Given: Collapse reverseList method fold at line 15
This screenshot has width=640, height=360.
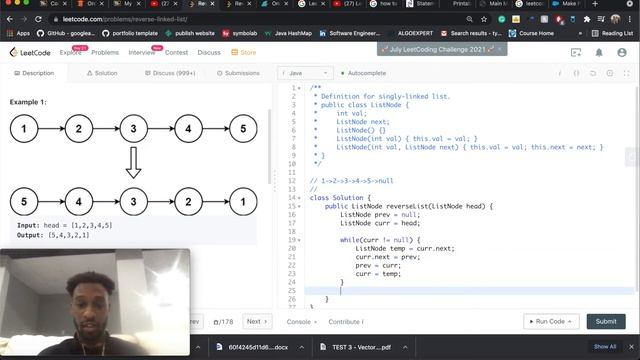Looking at the screenshot, I should tap(299, 207).
